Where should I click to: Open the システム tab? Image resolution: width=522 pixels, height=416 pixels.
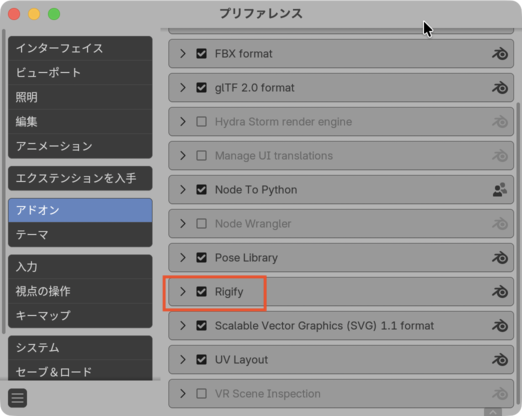(80, 348)
